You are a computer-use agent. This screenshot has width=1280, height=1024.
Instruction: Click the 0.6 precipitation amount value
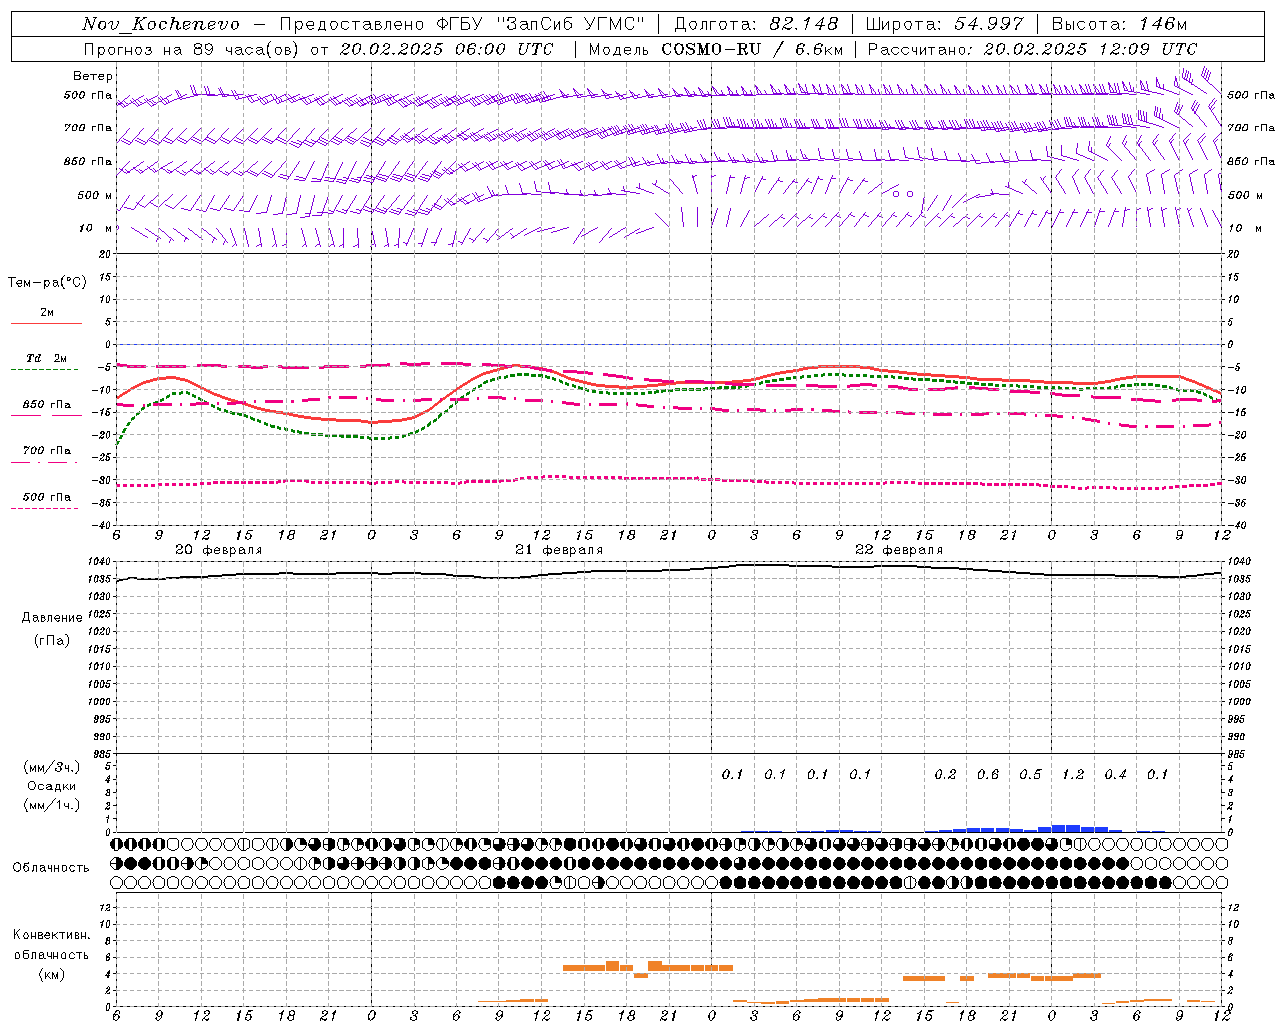(x=988, y=775)
